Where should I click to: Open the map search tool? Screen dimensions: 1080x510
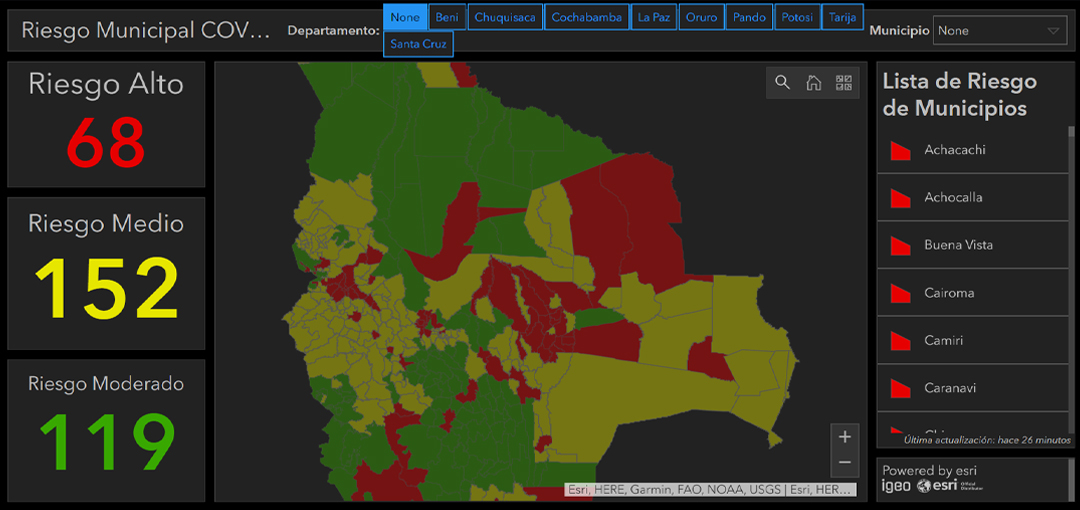782,83
